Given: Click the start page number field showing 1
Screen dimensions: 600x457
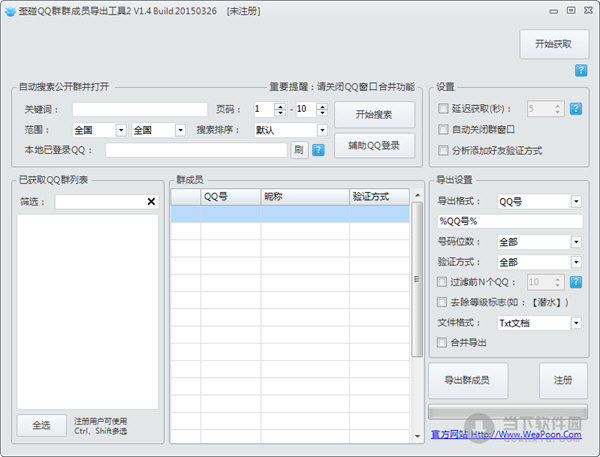Looking at the screenshot, I should [264, 109].
